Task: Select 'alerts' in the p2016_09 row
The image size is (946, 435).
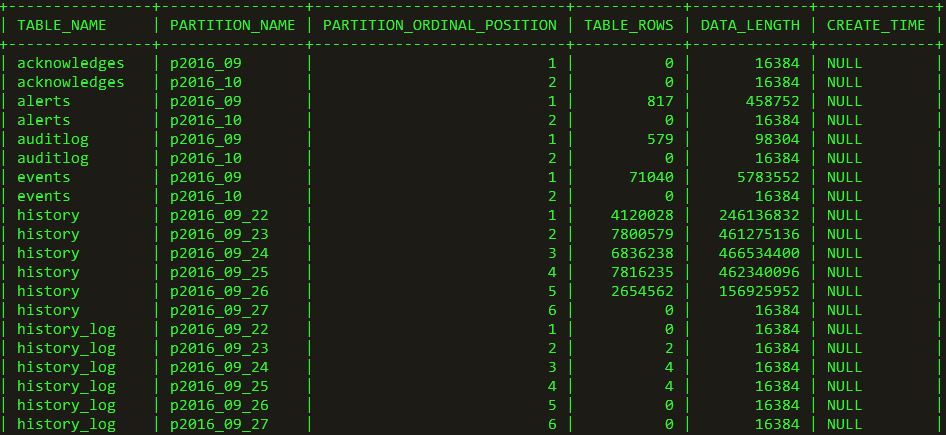Action: [x=43, y=101]
